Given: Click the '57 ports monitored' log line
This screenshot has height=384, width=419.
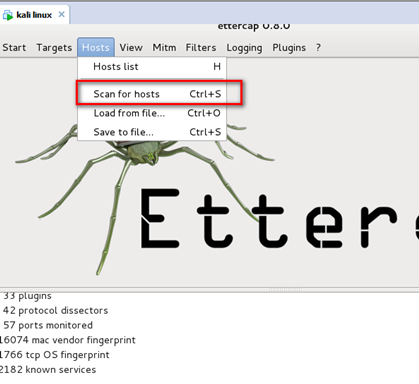Looking at the screenshot, I should click(x=48, y=325).
